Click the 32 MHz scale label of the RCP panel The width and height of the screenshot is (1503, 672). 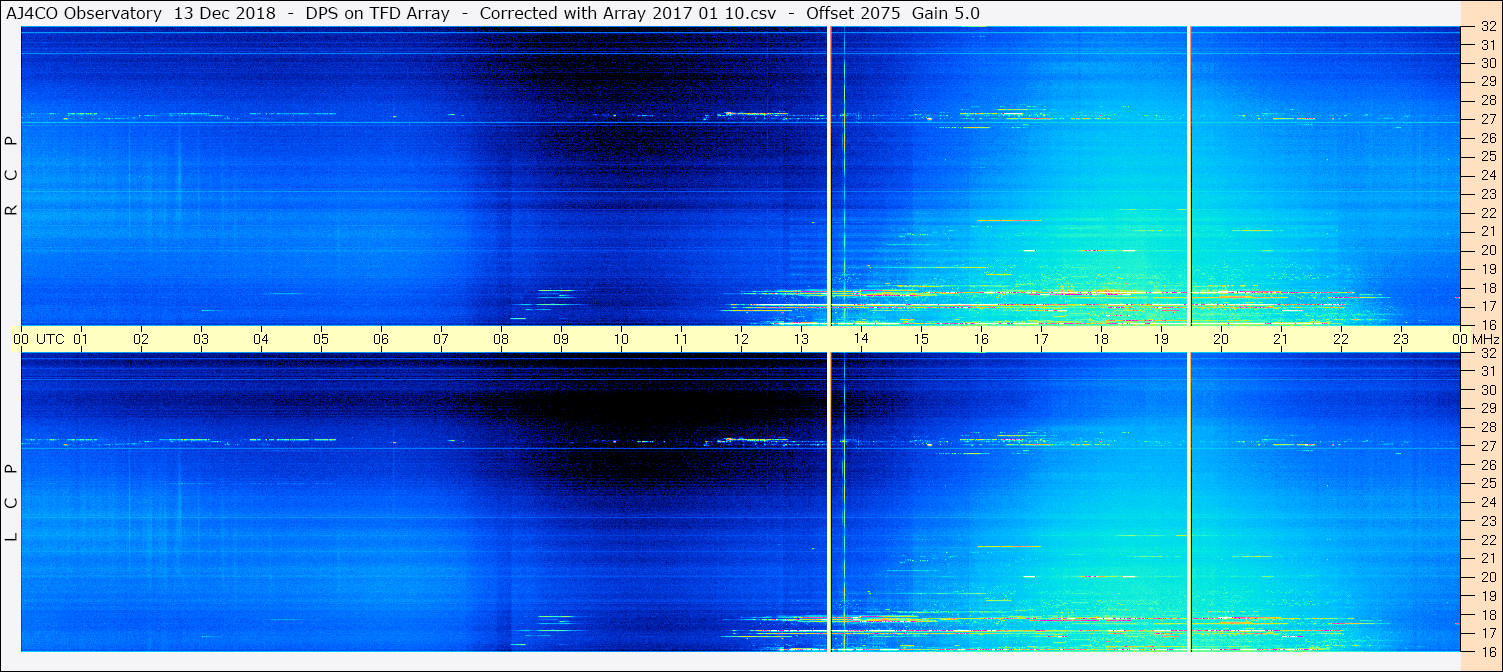tap(1488, 27)
